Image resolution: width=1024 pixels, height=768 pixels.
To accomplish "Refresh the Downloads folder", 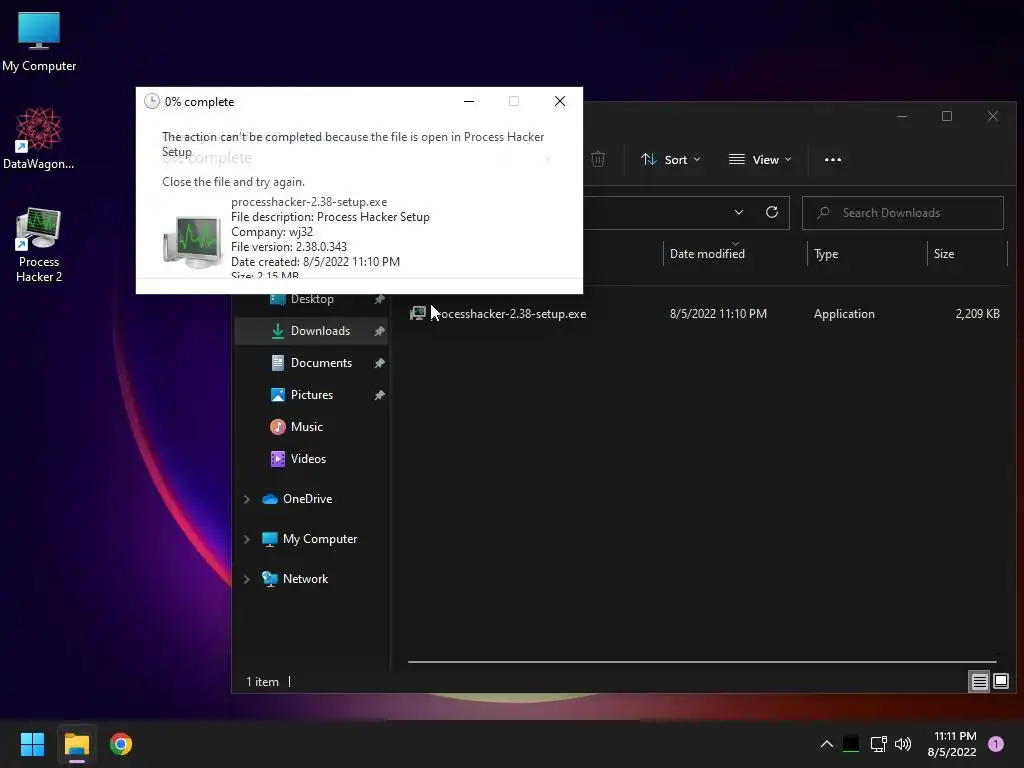I will [772, 212].
